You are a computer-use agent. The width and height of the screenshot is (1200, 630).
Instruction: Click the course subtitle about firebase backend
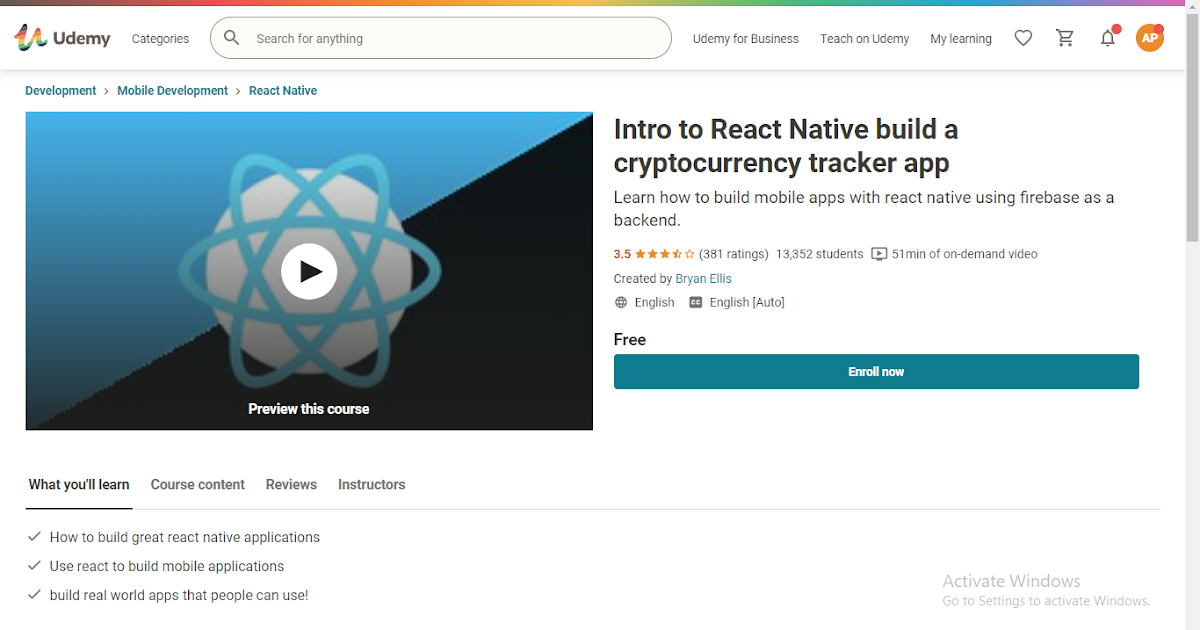[x=864, y=209]
